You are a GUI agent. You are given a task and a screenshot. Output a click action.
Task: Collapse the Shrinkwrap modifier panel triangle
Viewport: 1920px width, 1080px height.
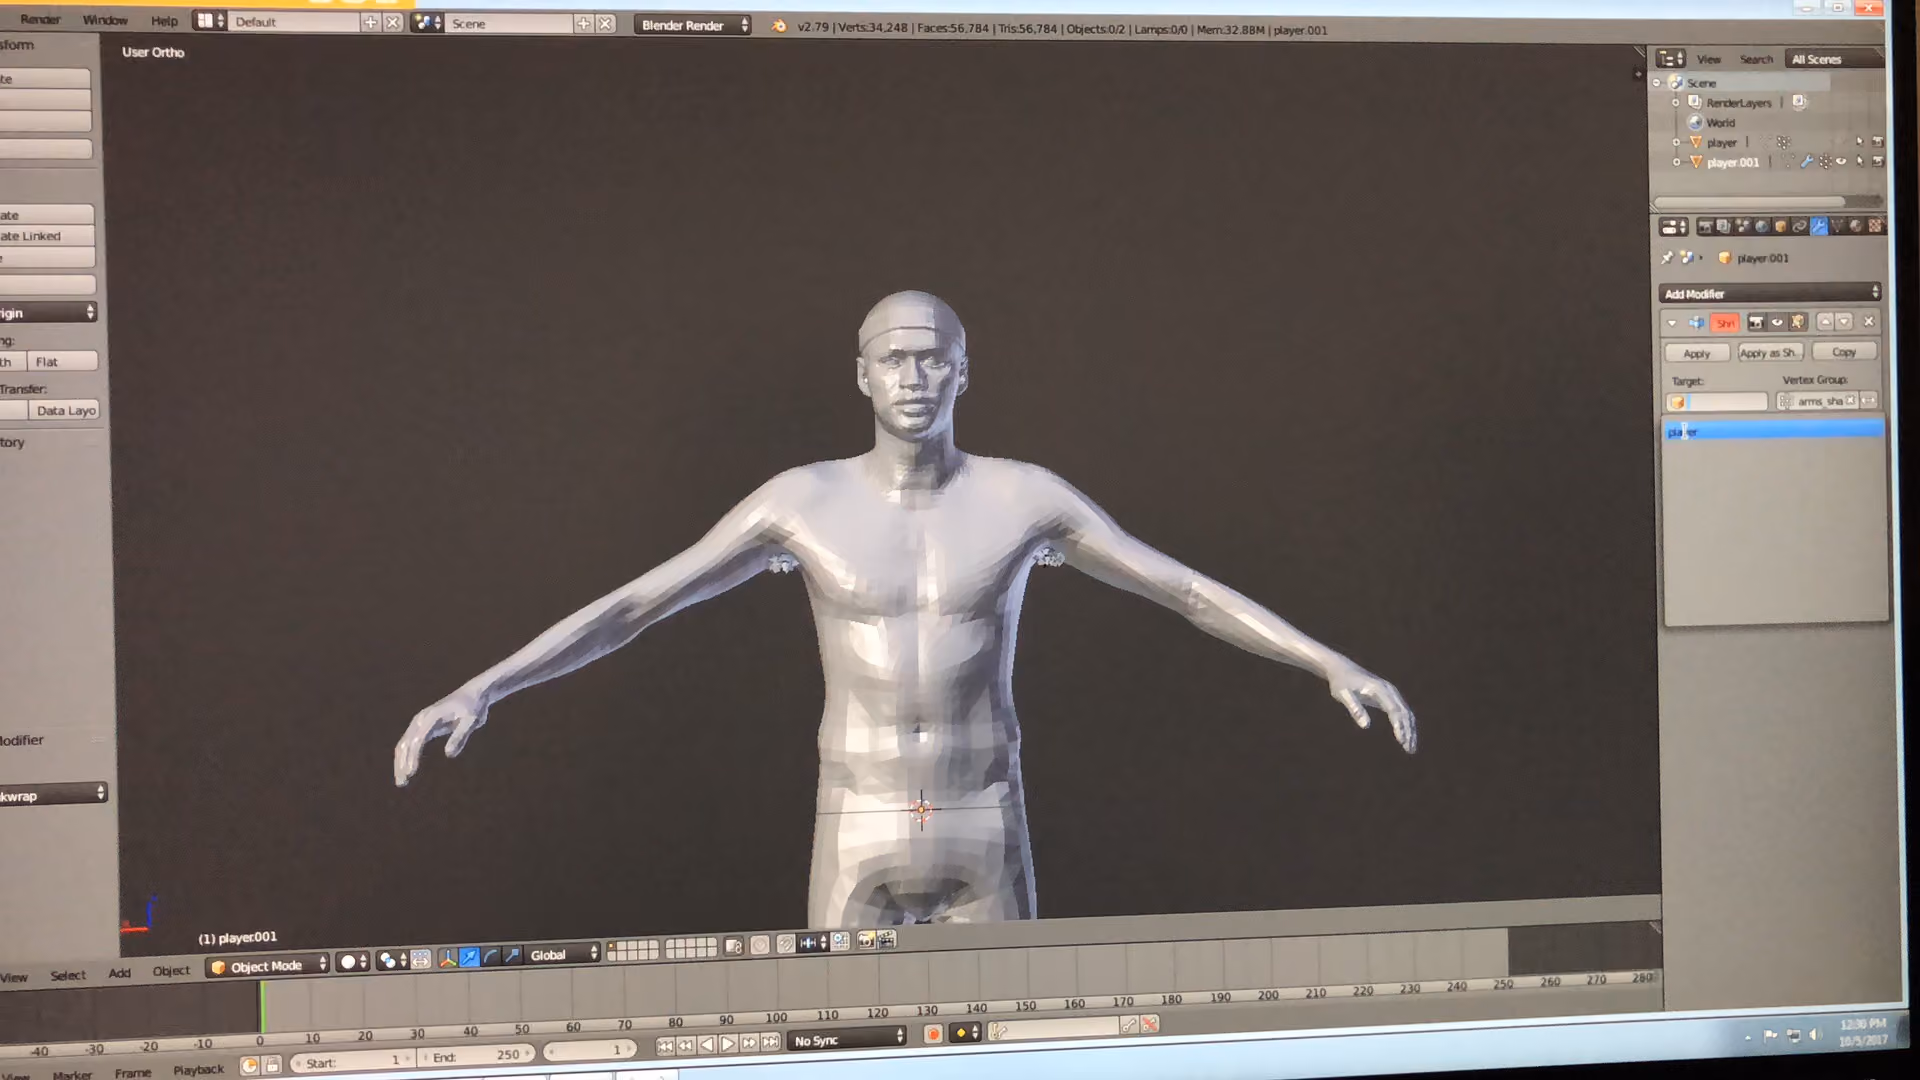tap(1672, 323)
